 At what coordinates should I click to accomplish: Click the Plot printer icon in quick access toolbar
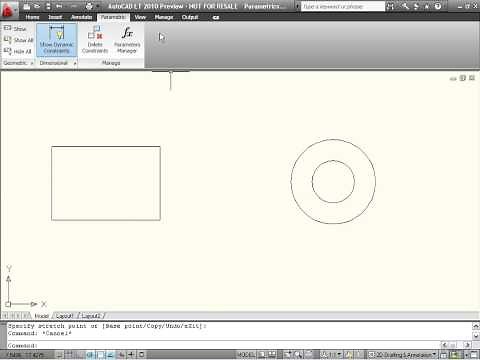[89, 6]
